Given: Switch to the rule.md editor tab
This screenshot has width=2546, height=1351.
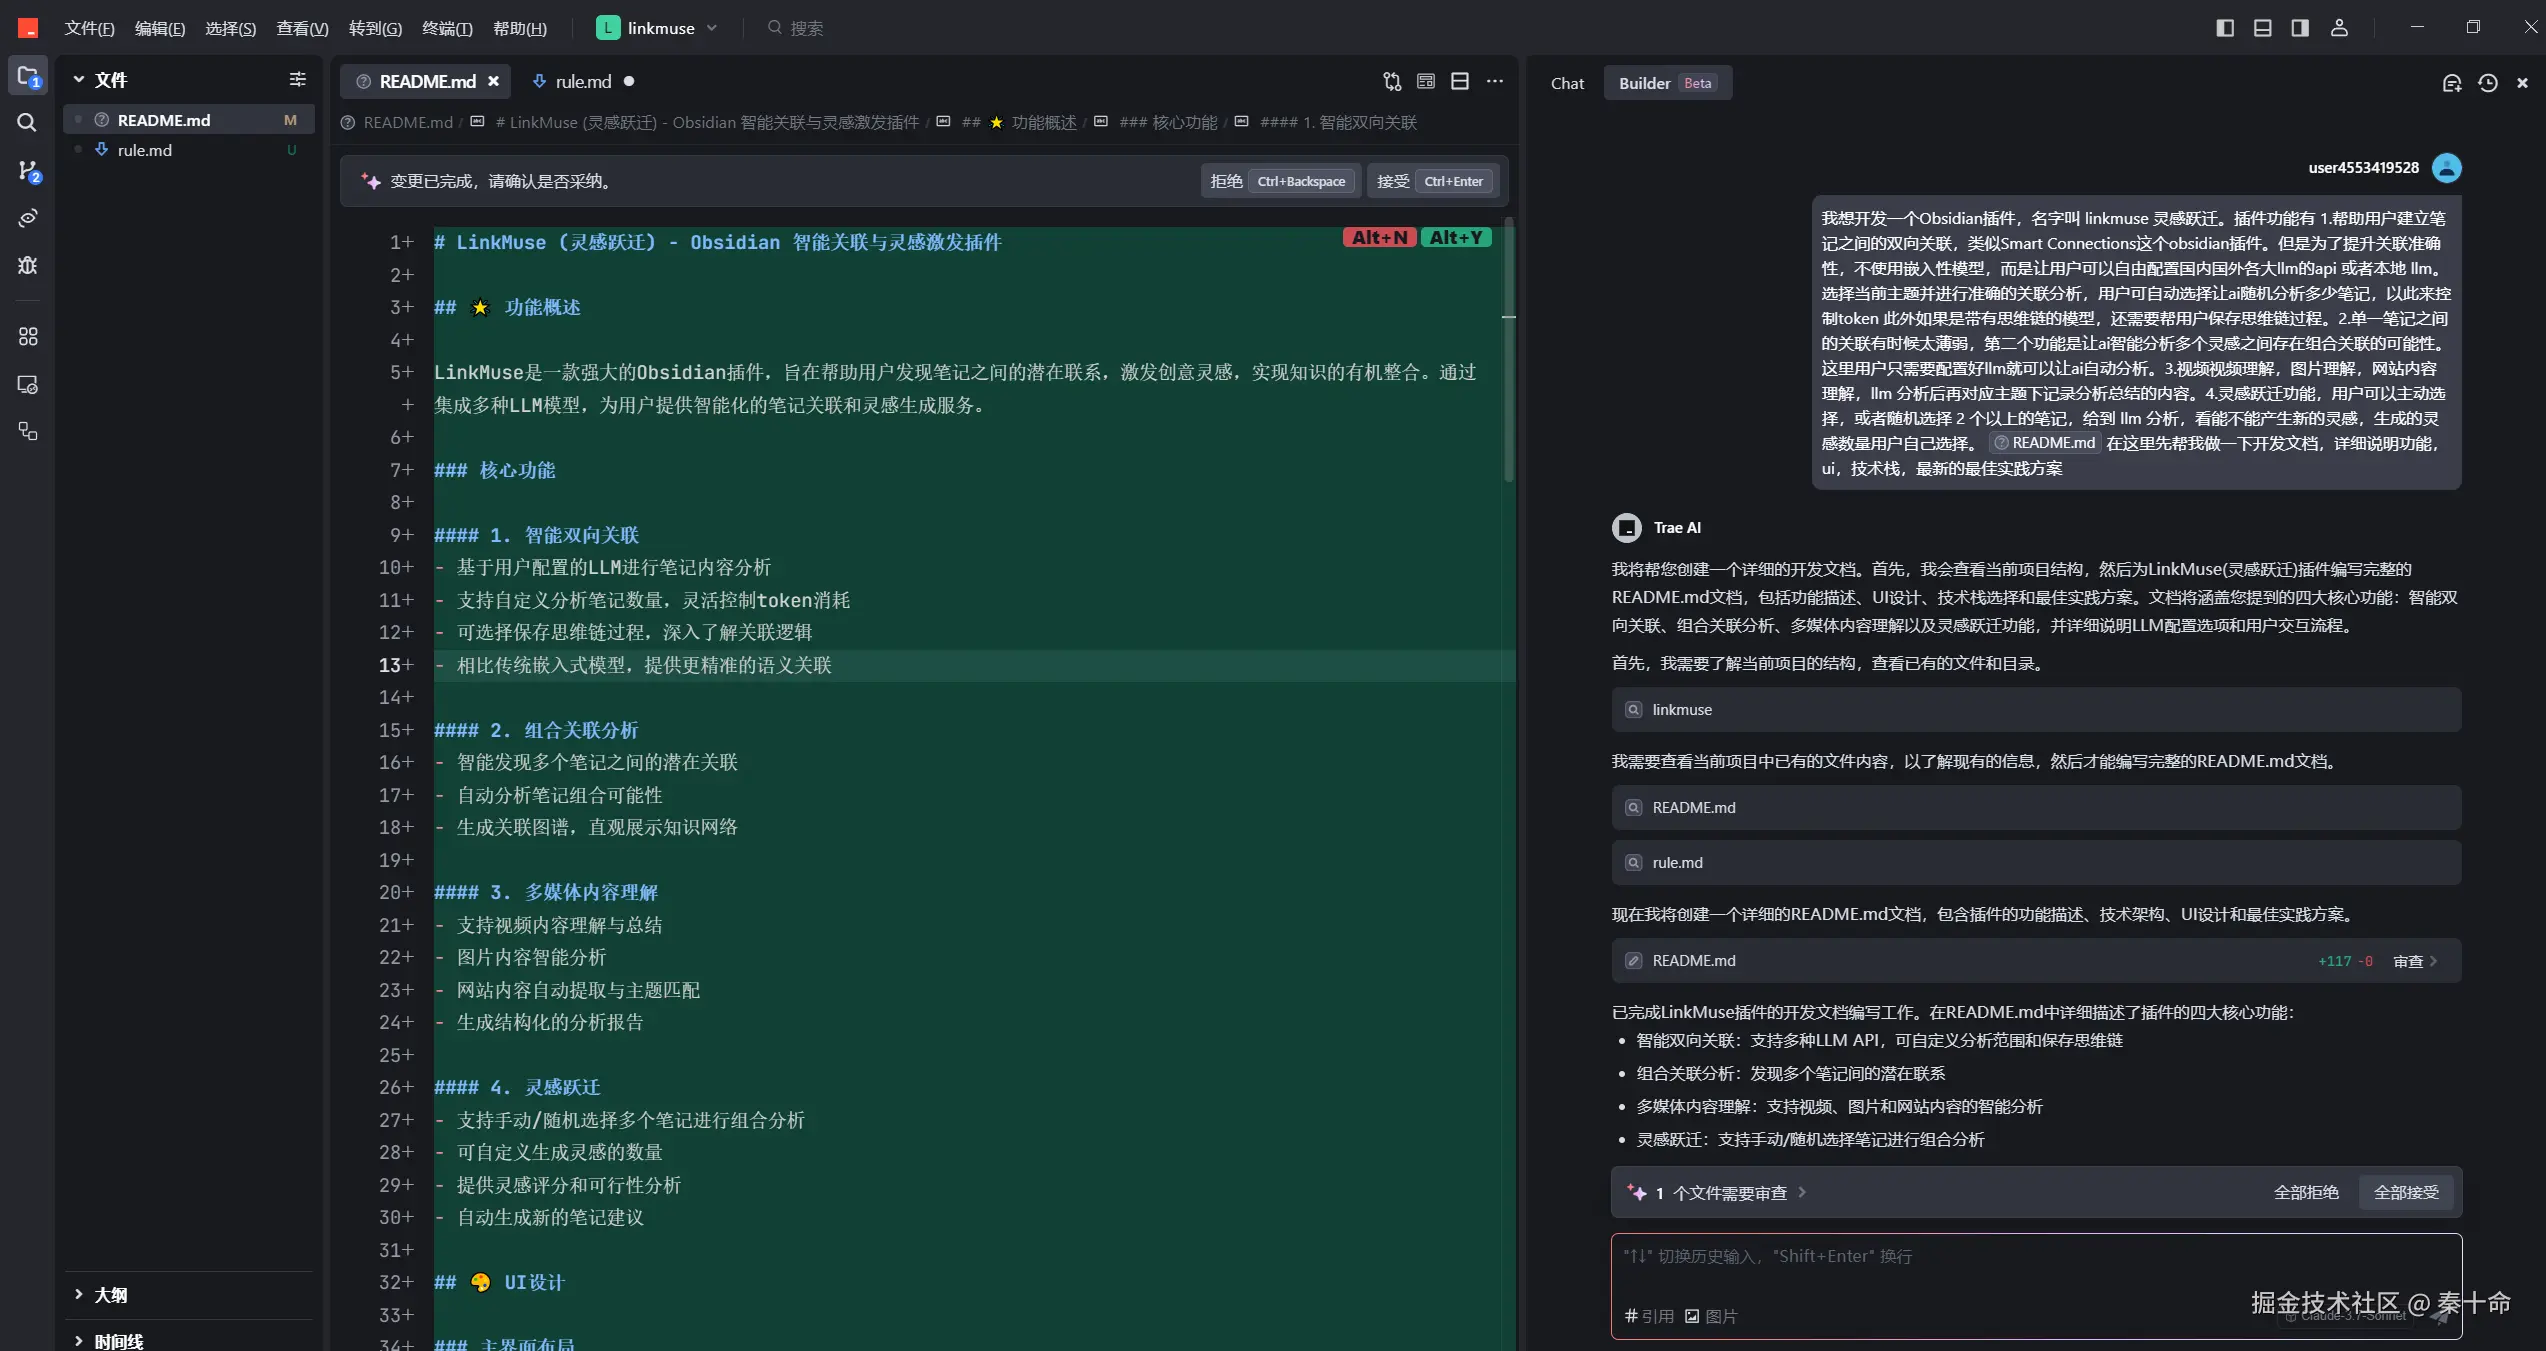Looking at the screenshot, I should [583, 81].
